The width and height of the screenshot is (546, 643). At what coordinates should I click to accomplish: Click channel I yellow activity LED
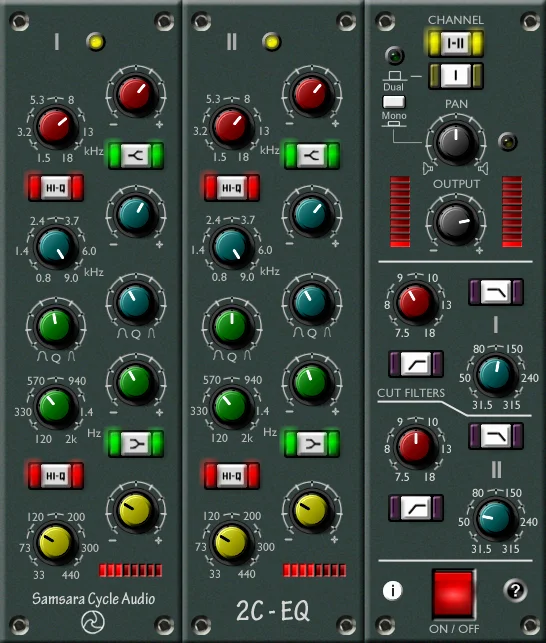click(x=96, y=42)
